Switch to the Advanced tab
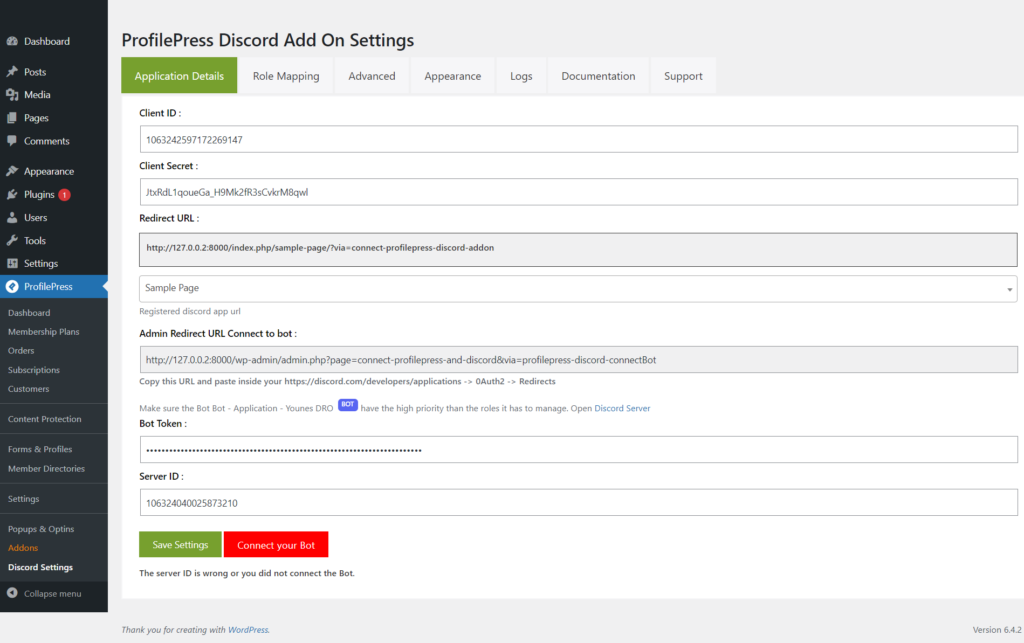 [372, 76]
